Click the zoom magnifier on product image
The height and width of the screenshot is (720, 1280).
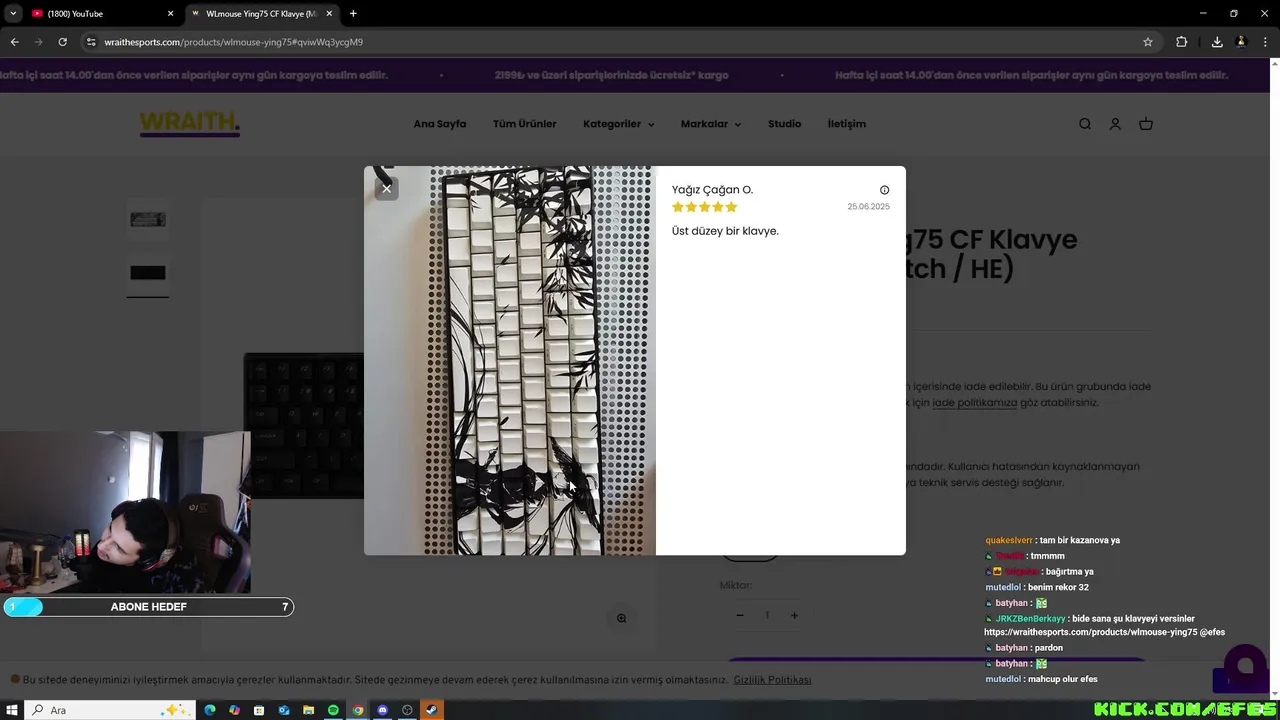(621, 618)
